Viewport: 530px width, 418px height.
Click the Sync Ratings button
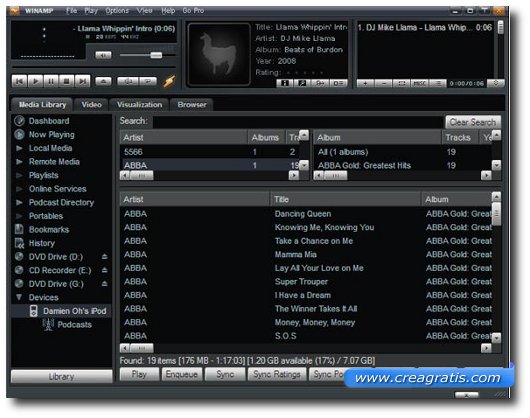point(277,374)
